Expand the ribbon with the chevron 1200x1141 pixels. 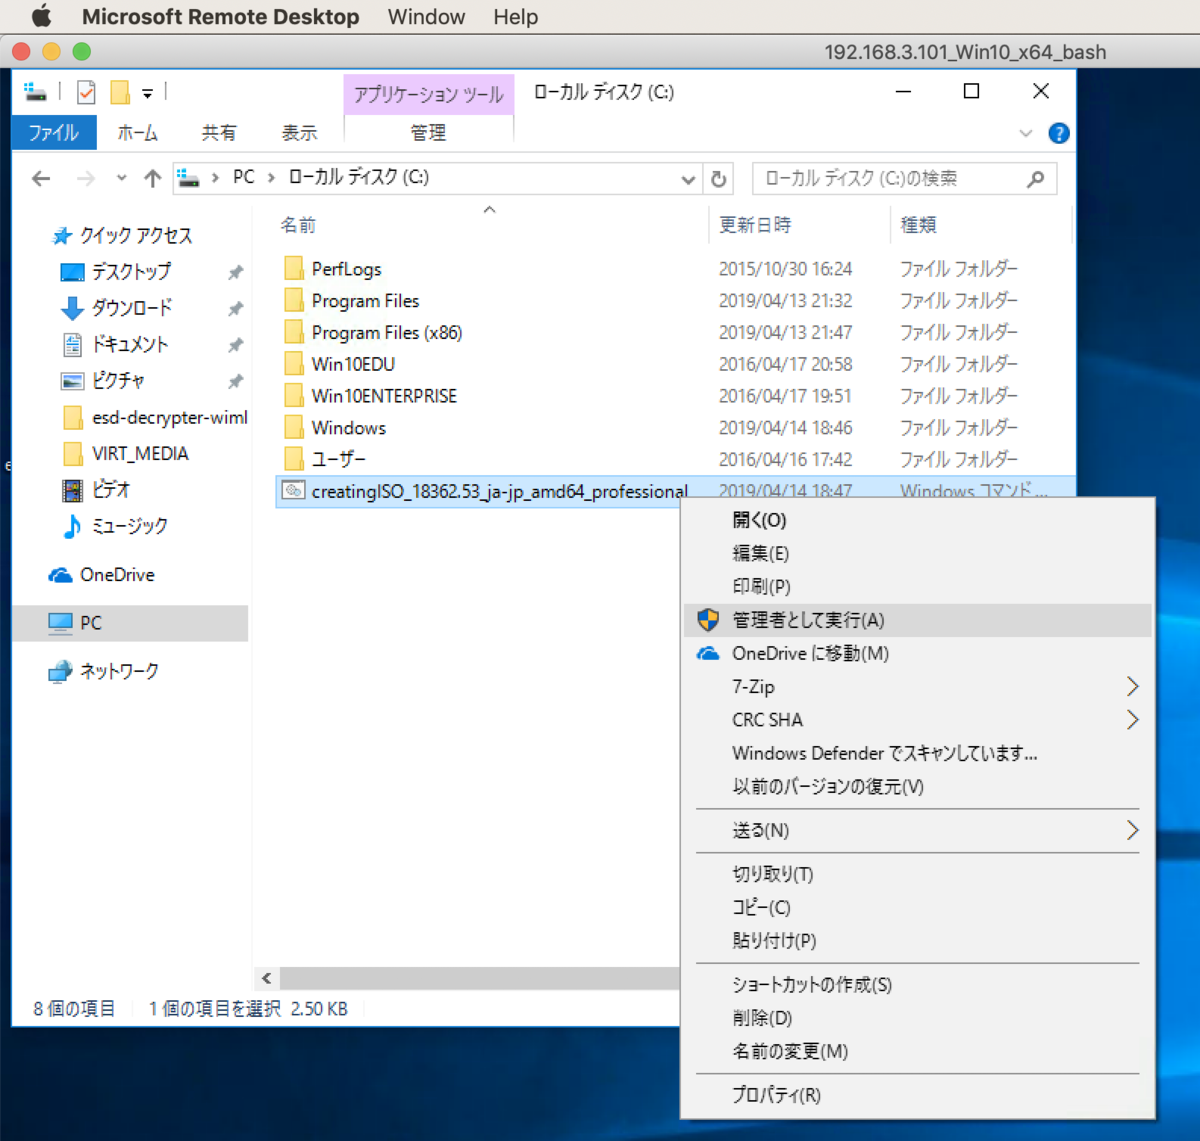tap(1025, 133)
